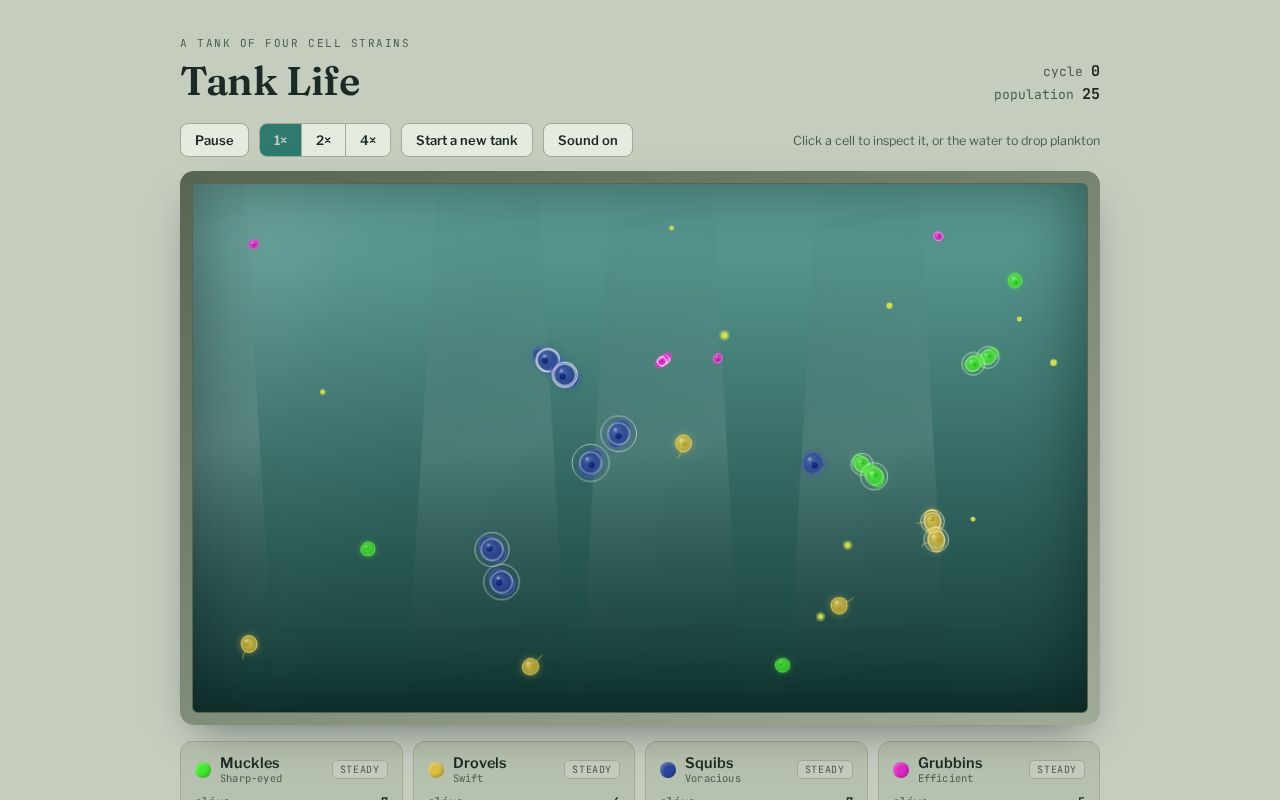Inspect the yellow Drovel cell near bottom-right plankton
This screenshot has width=1280, height=800.
click(x=839, y=606)
